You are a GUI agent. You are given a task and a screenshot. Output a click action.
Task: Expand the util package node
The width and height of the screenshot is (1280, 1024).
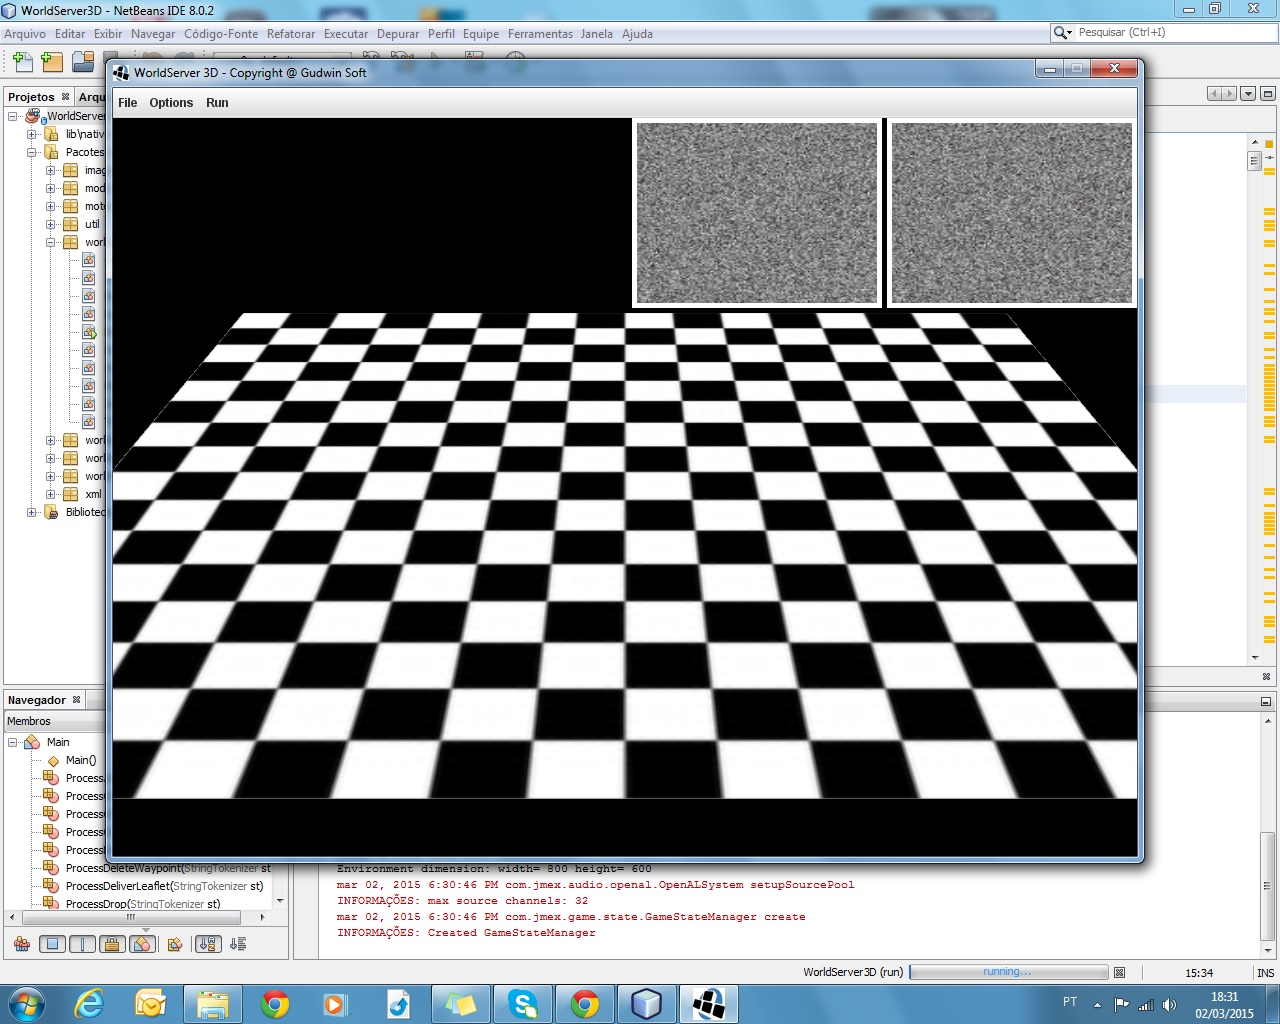coord(51,224)
